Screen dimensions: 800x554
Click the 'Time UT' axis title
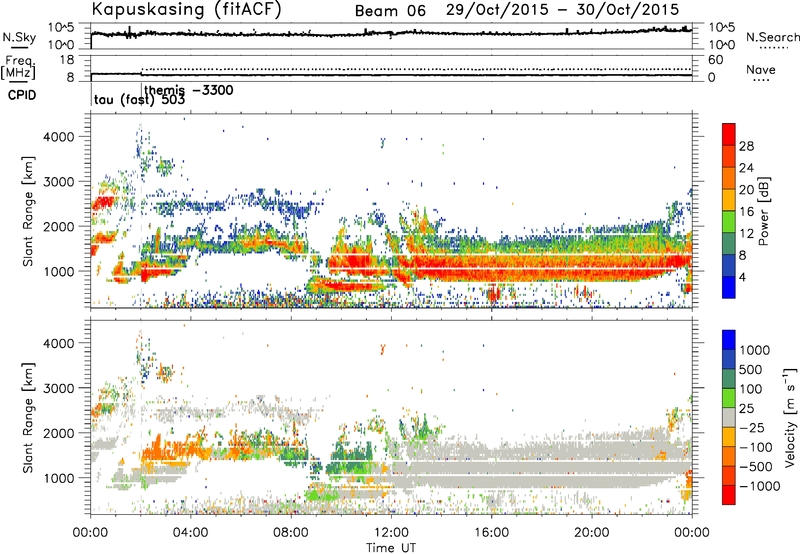point(391,548)
